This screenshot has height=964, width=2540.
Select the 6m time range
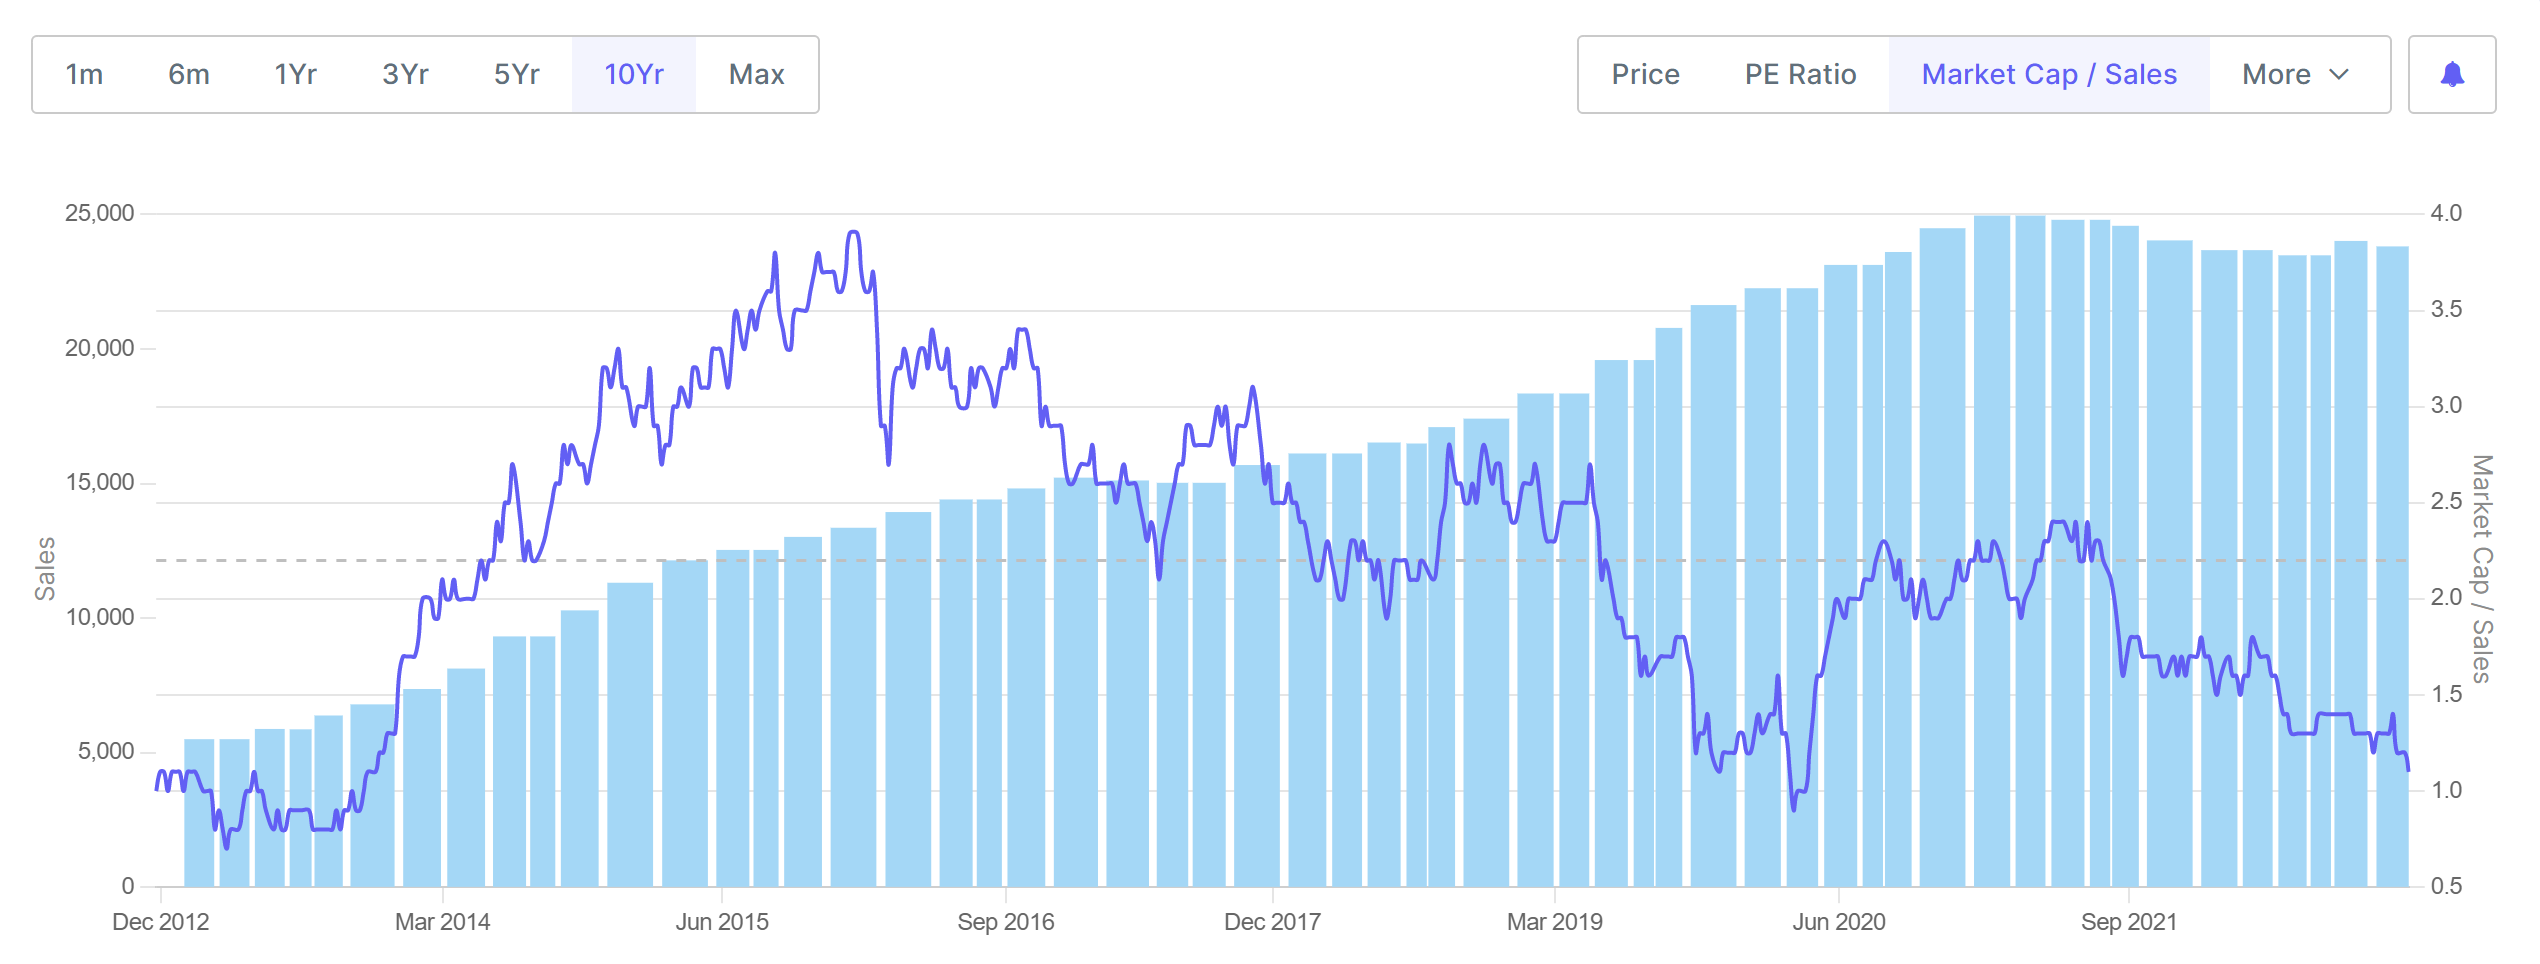click(x=189, y=75)
